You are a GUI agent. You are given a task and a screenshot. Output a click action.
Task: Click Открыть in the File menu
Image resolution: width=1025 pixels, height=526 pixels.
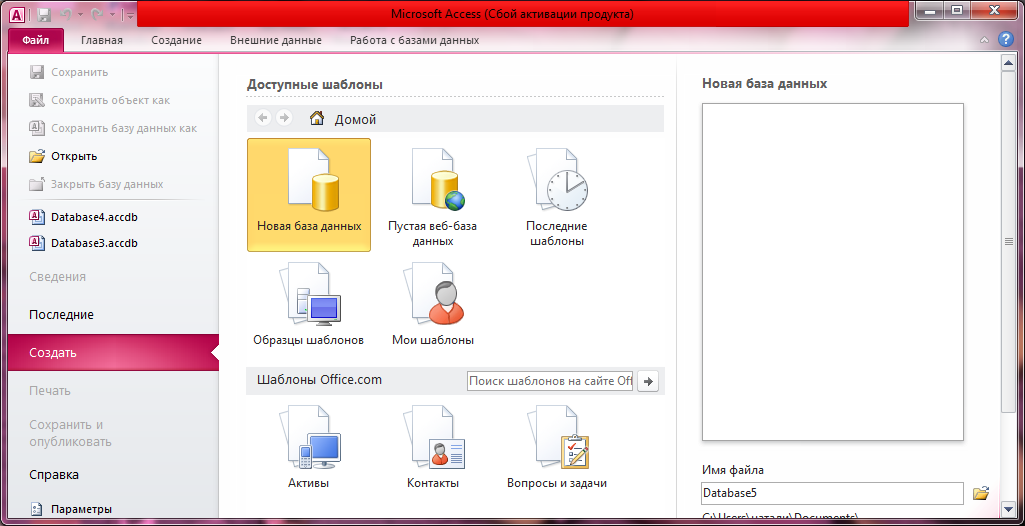[63, 156]
